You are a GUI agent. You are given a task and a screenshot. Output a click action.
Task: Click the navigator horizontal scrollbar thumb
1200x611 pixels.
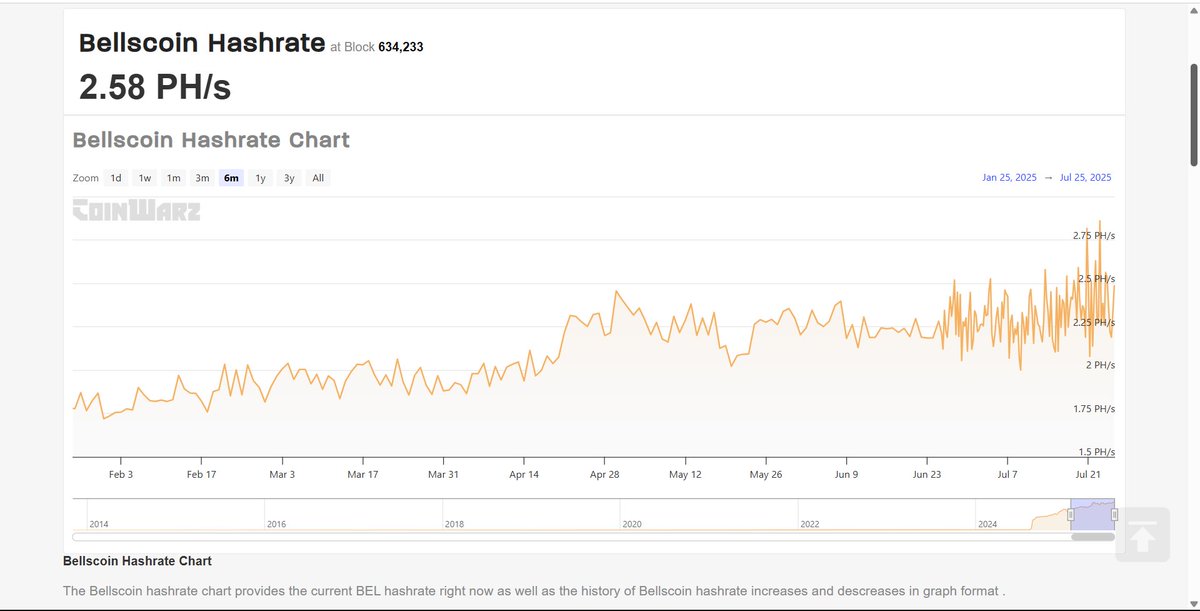coord(1092,537)
